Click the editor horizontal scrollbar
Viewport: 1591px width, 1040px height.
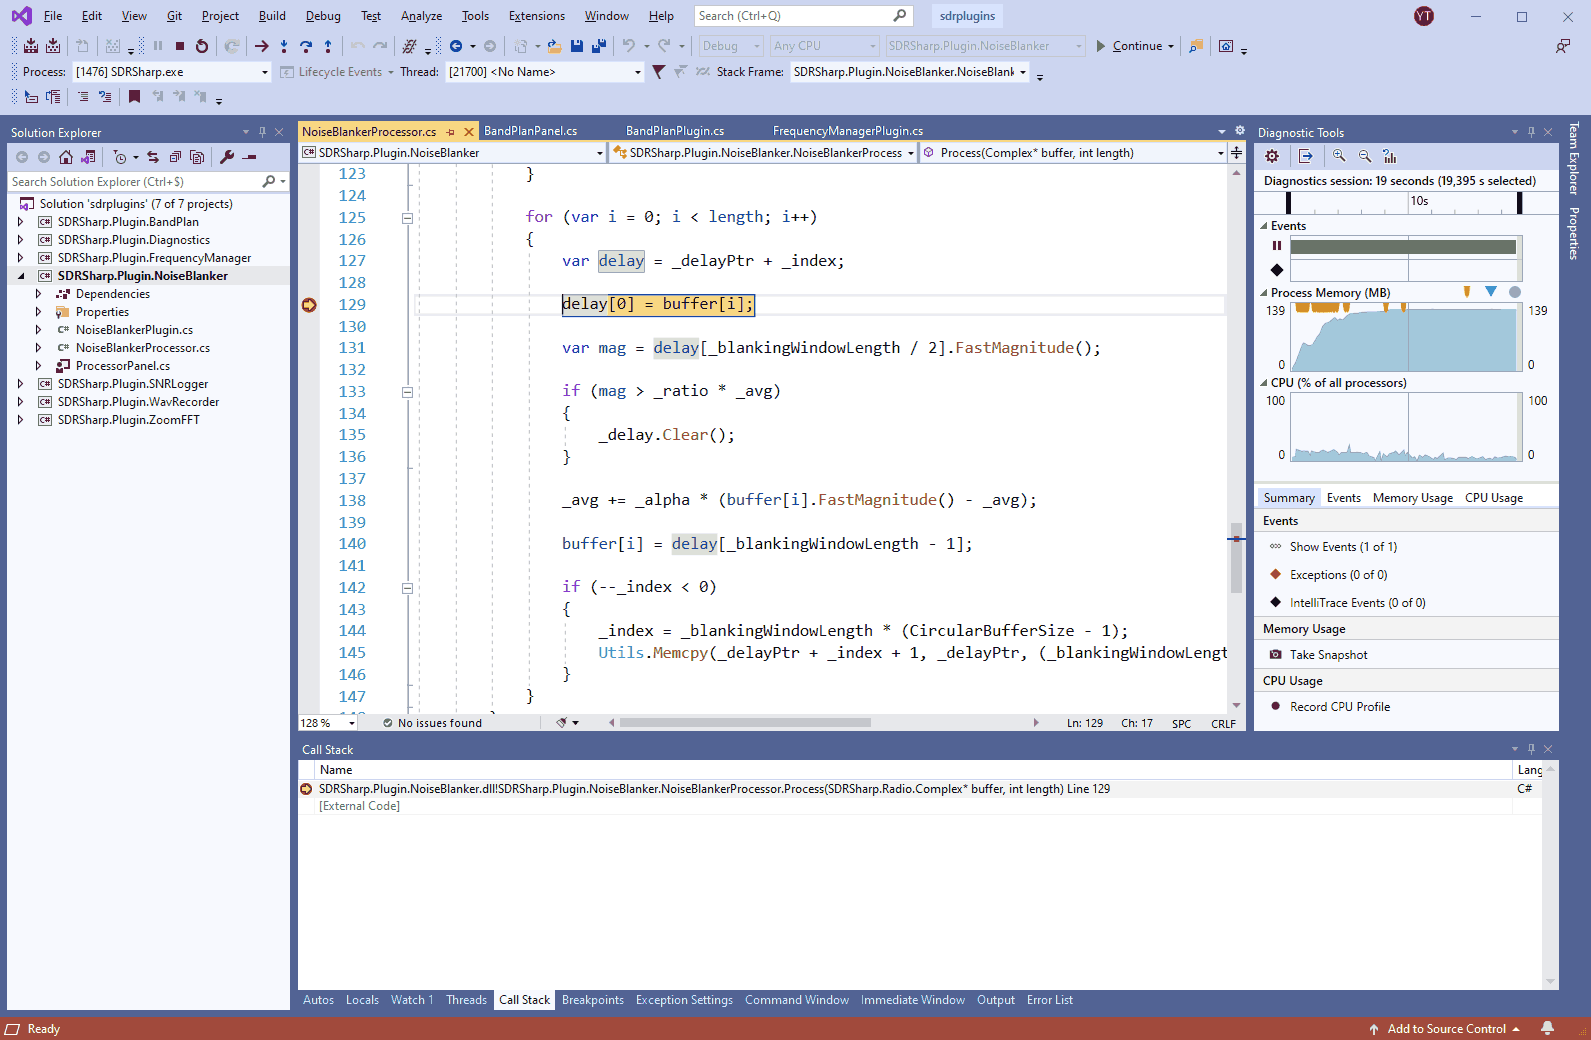(x=745, y=722)
